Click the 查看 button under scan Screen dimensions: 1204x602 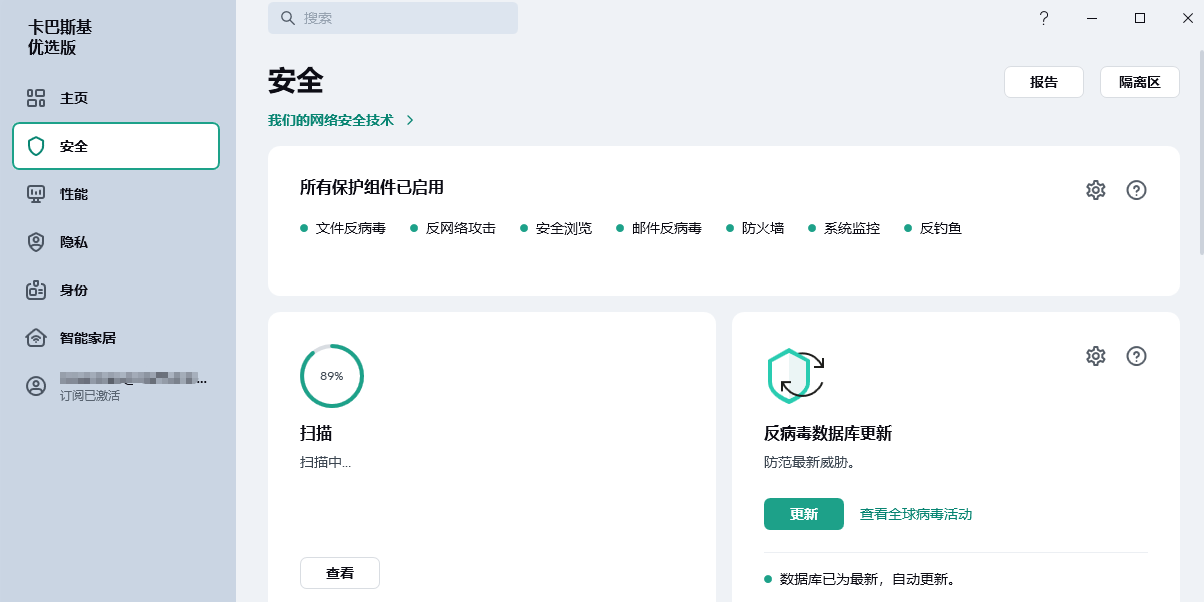(x=340, y=573)
